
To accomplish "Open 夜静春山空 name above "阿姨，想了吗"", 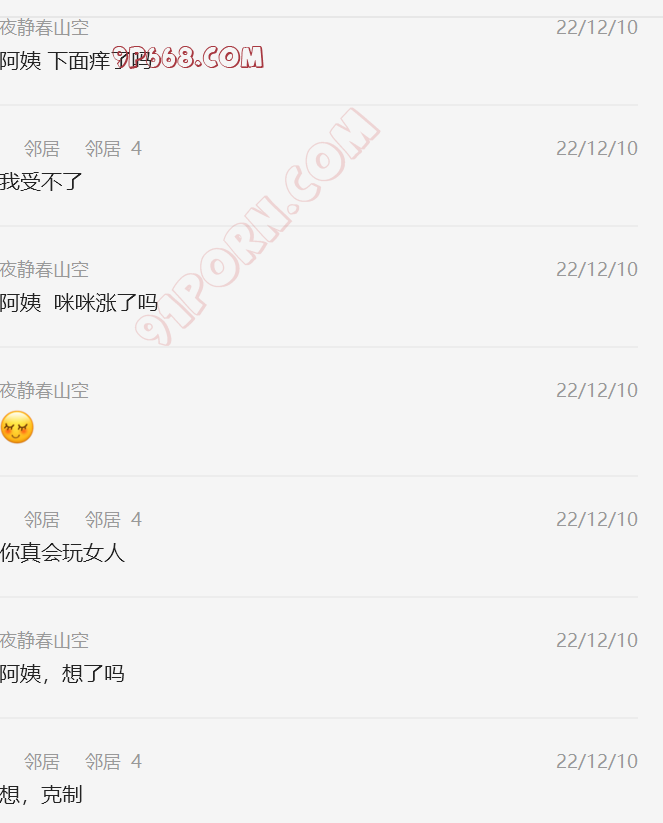I will point(45,640).
